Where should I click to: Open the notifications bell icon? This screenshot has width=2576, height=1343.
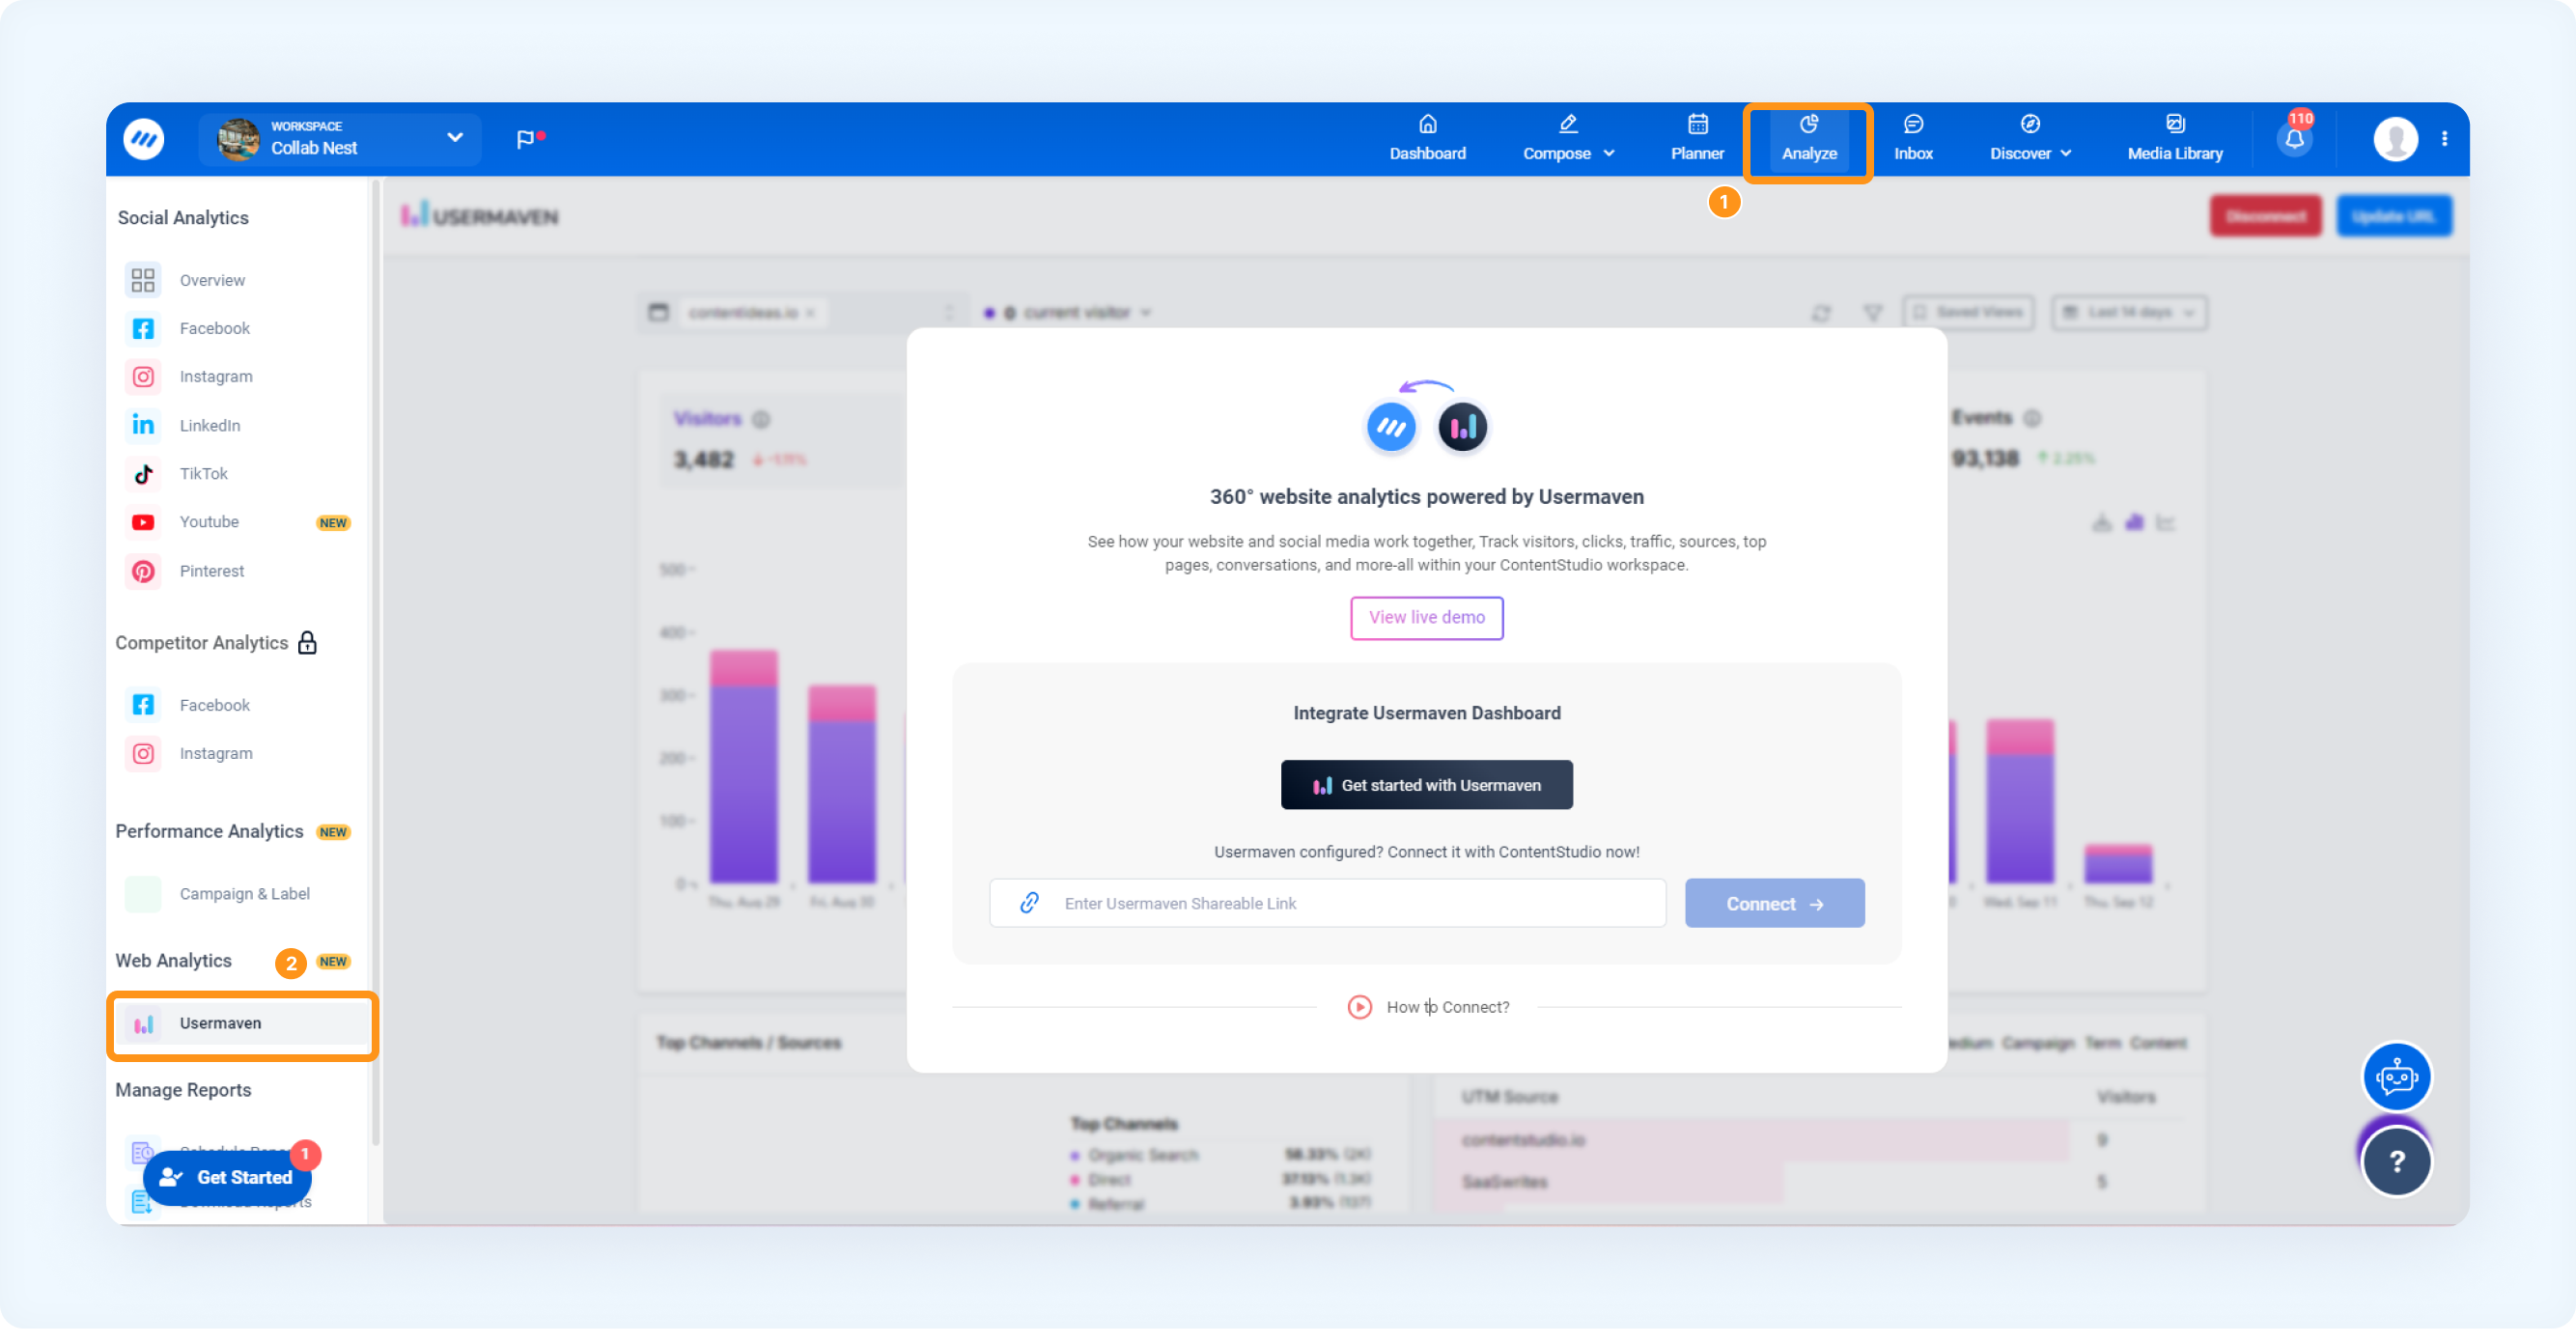click(x=2294, y=139)
